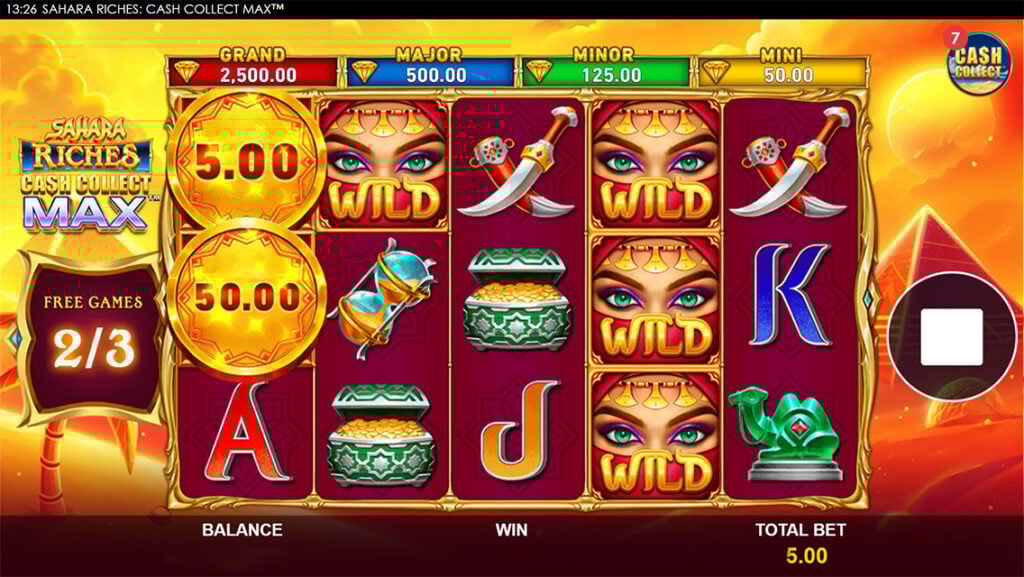Click the Sahara Riches Cash Collect Max logo
This screenshot has width=1024, height=577.
[x=85, y=175]
